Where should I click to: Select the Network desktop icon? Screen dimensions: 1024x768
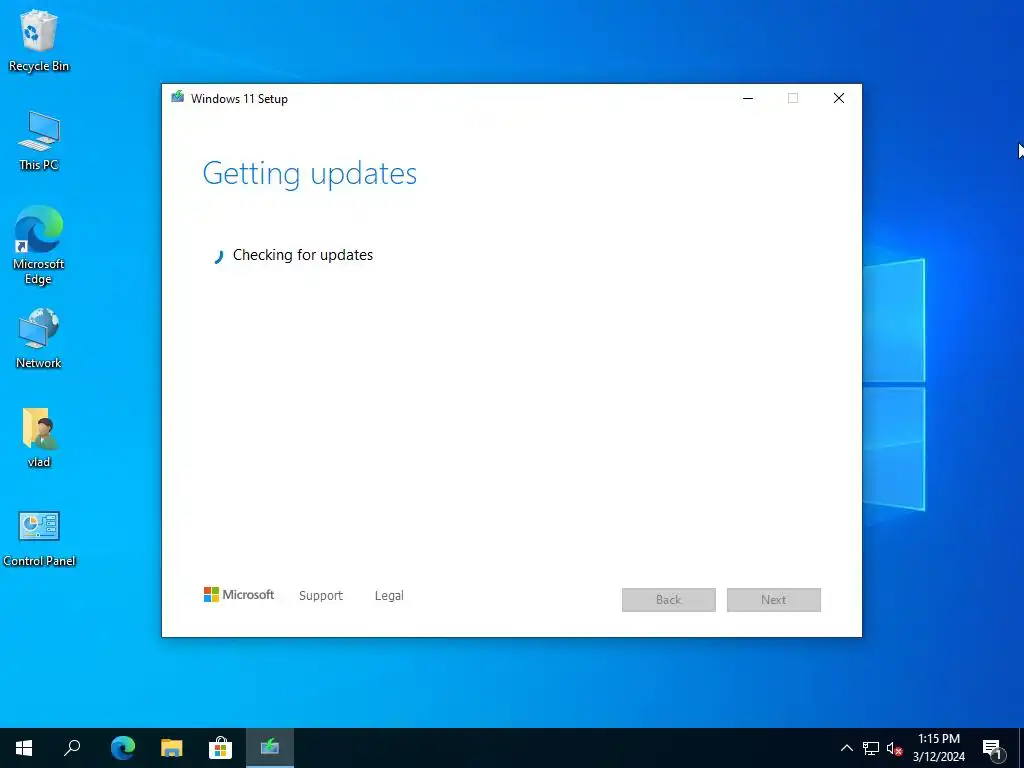[39, 338]
